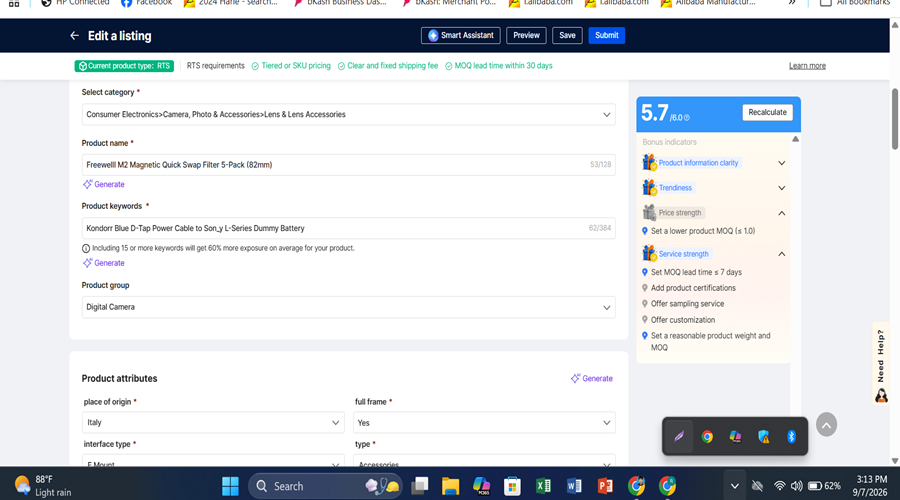The height and width of the screenshot is (500, 900).
Task: Open bKash Business Dashboard bookmark
Action: click(x=340, y=3)
